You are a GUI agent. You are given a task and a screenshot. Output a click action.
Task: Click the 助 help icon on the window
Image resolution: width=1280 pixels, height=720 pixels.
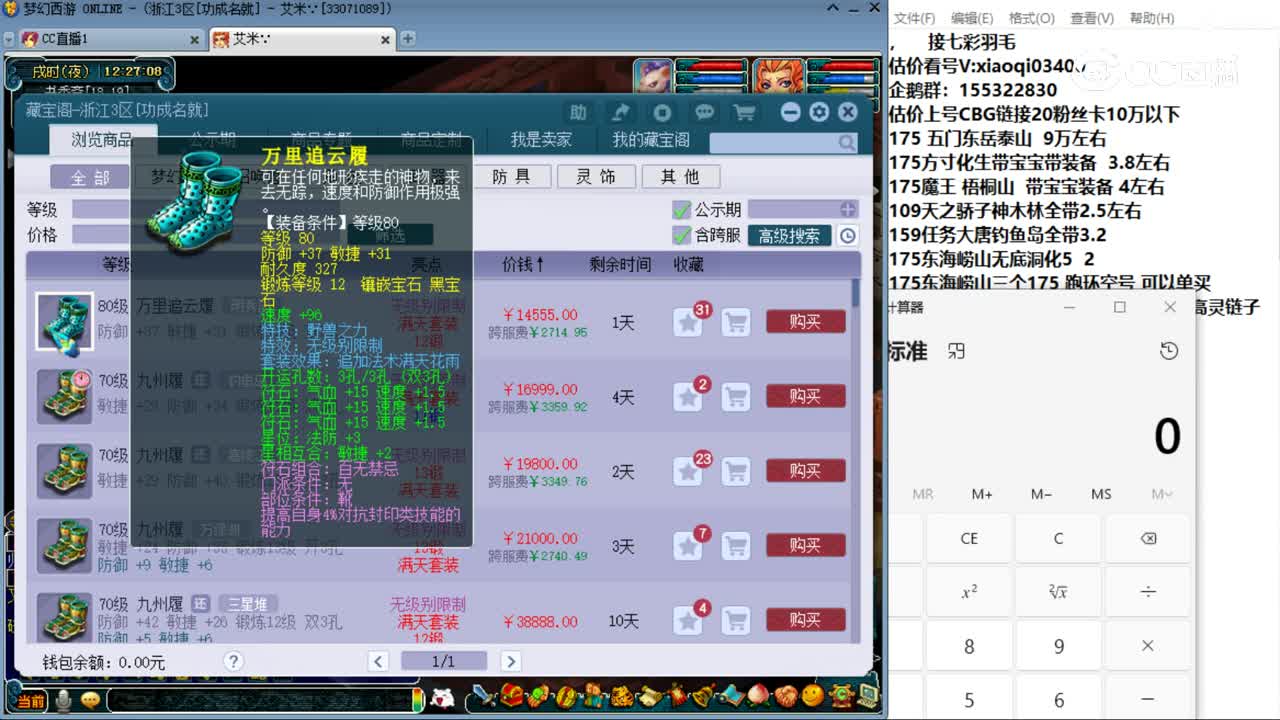click(579, 112)
